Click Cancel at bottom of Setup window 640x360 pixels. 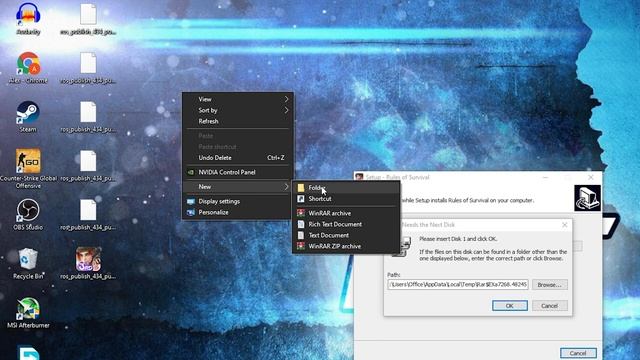578,353
